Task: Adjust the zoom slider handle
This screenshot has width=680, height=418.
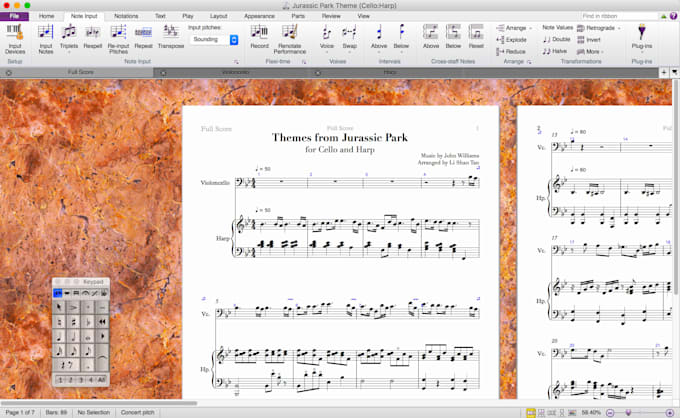Action: pyautogui.click(x=628, y=413)
